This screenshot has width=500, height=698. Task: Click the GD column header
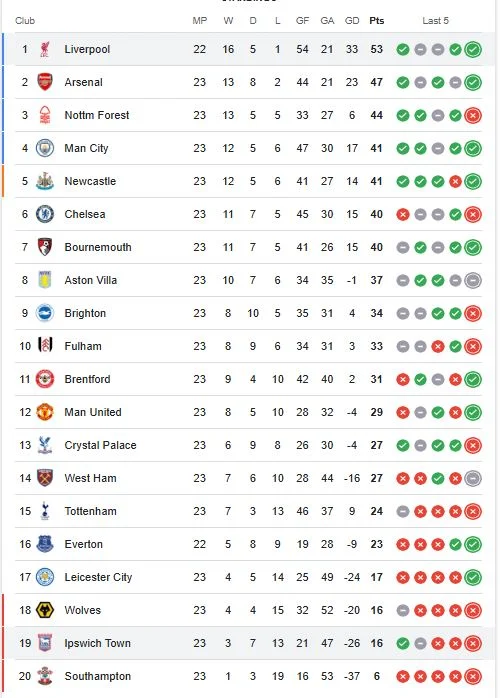point(352,20)
